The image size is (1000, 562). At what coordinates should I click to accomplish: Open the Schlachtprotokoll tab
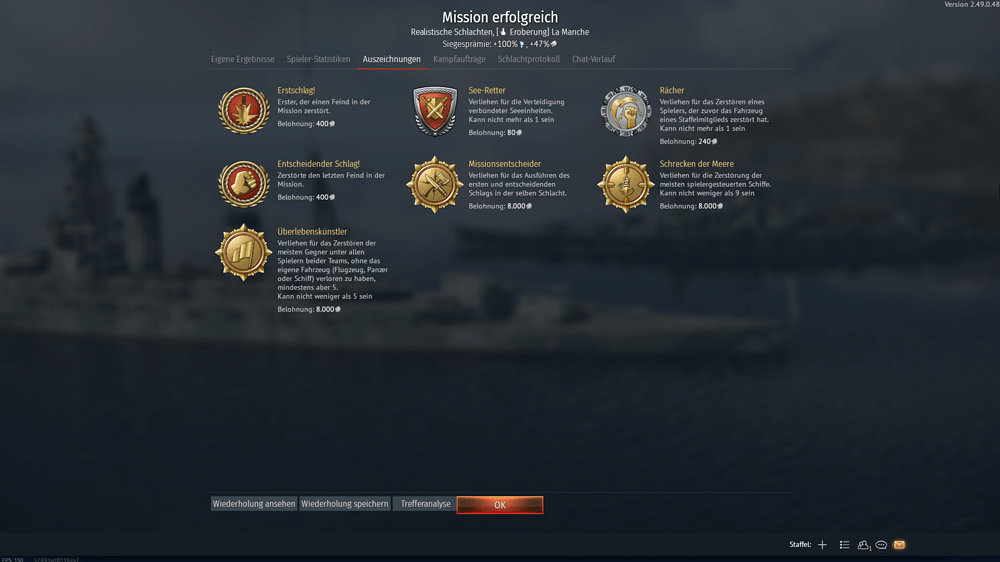pos(529,59)
